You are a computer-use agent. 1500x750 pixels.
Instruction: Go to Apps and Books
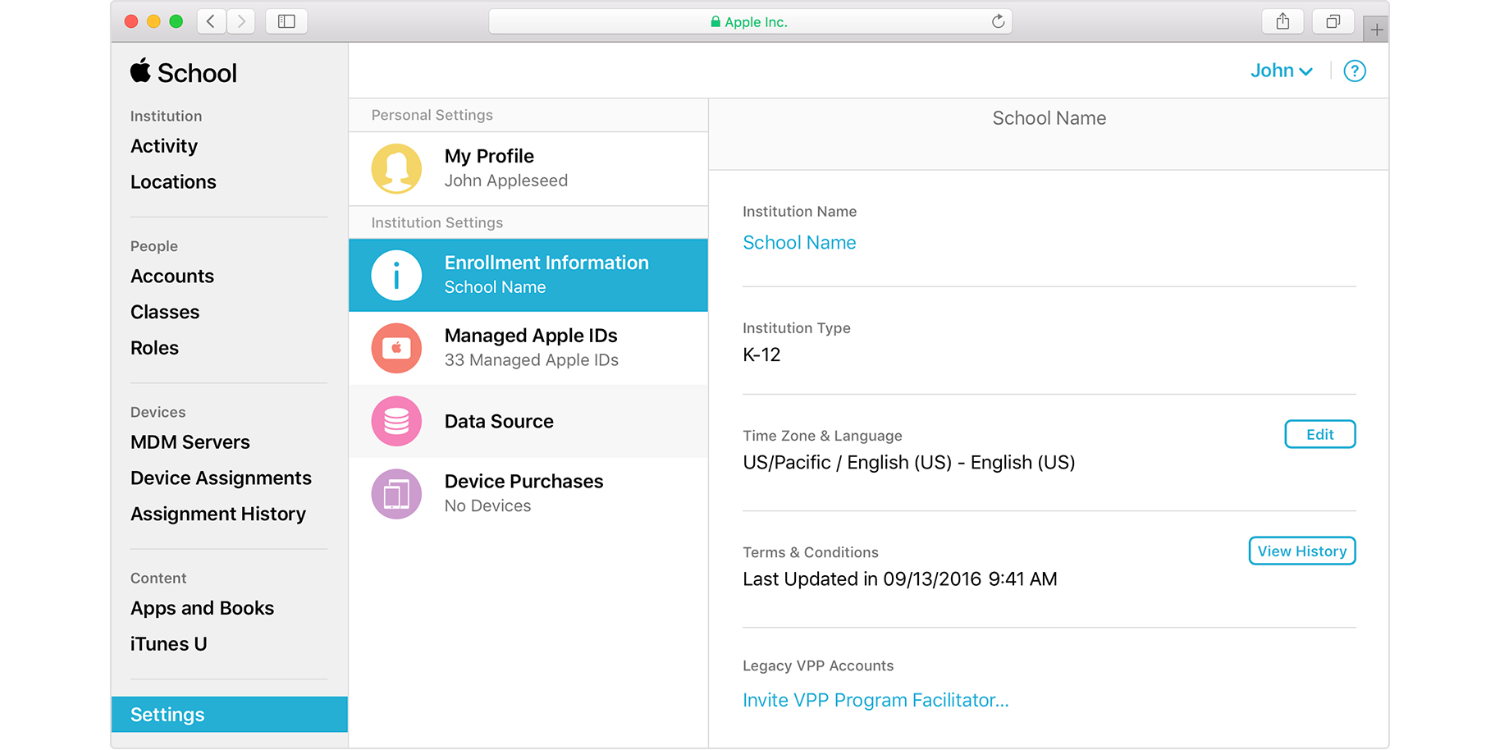tap(202, 608)
